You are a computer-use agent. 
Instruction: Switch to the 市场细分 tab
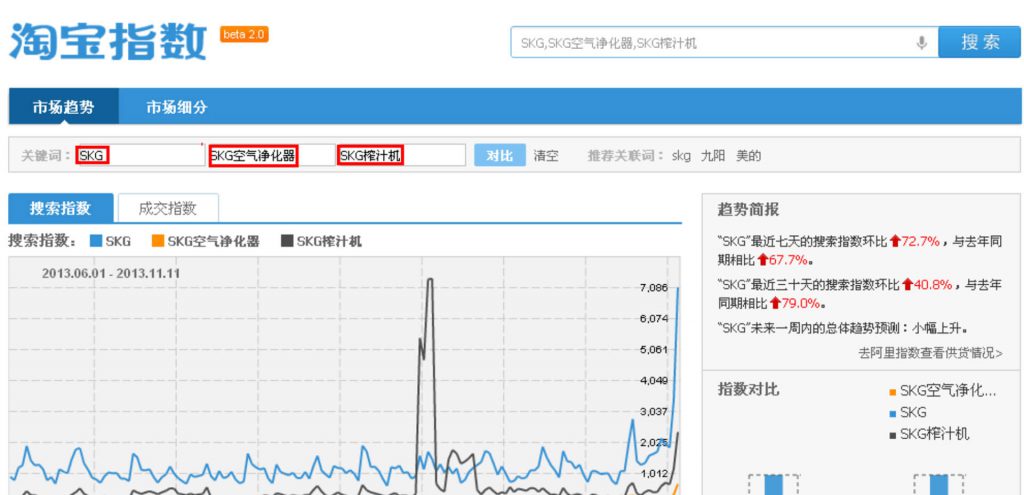(176, 107)
